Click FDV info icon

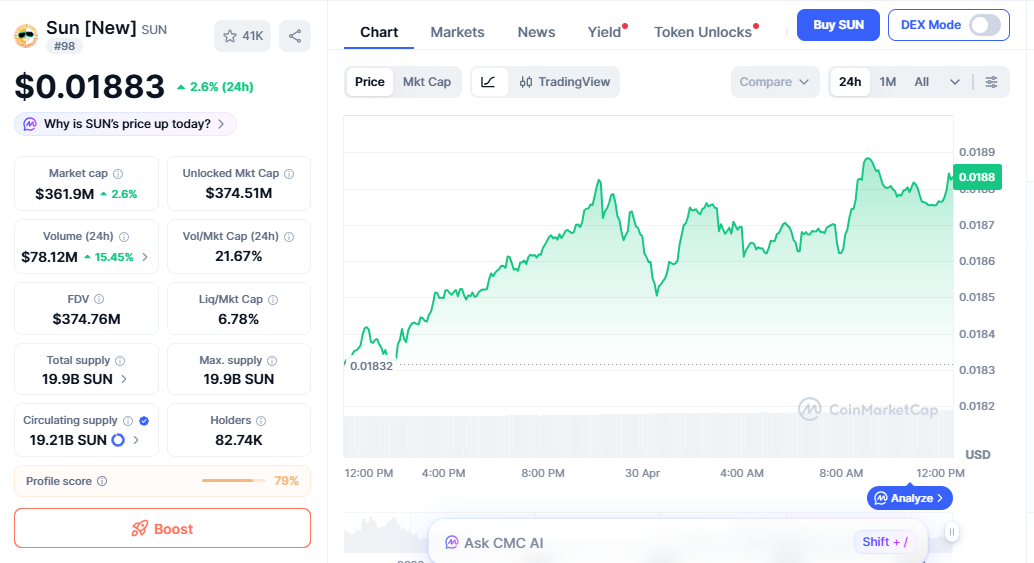pos(99,299)
